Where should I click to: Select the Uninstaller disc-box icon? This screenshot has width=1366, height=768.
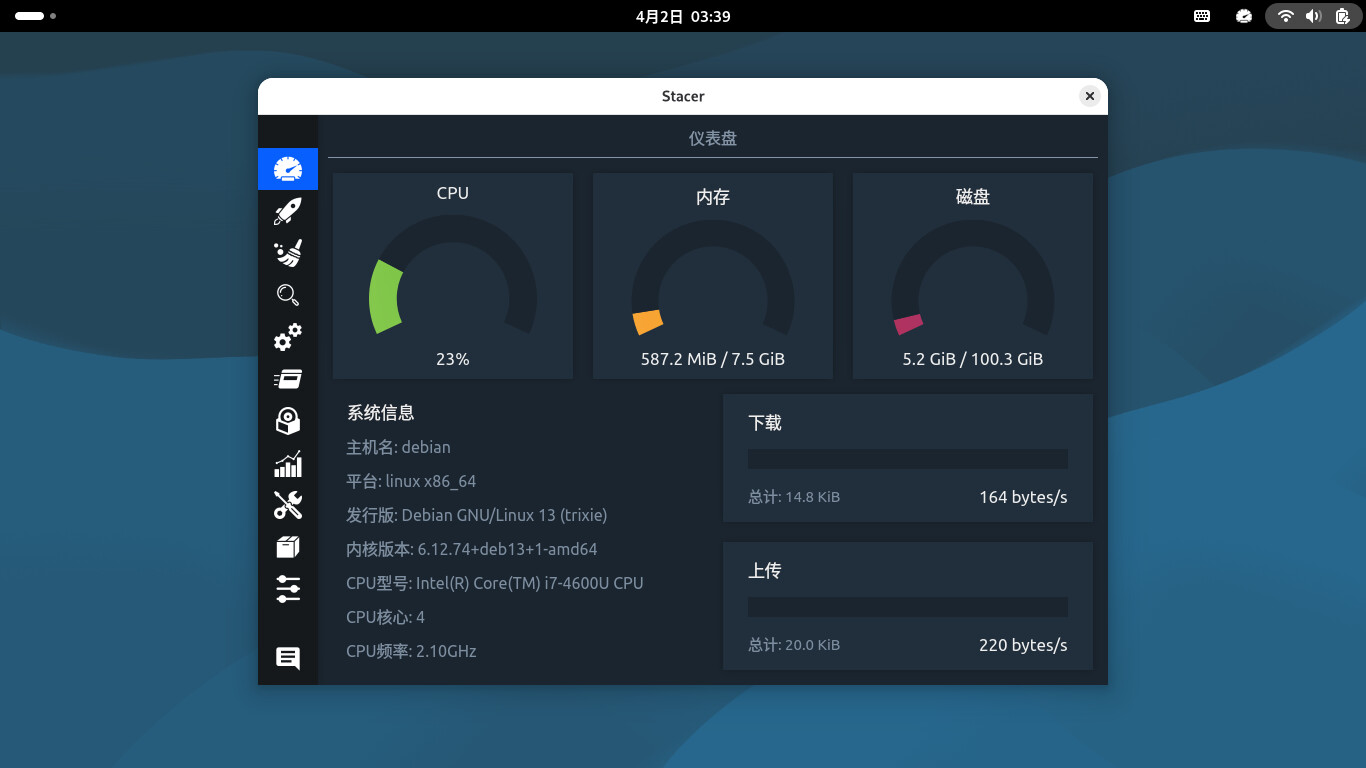[x=288, y=421]
